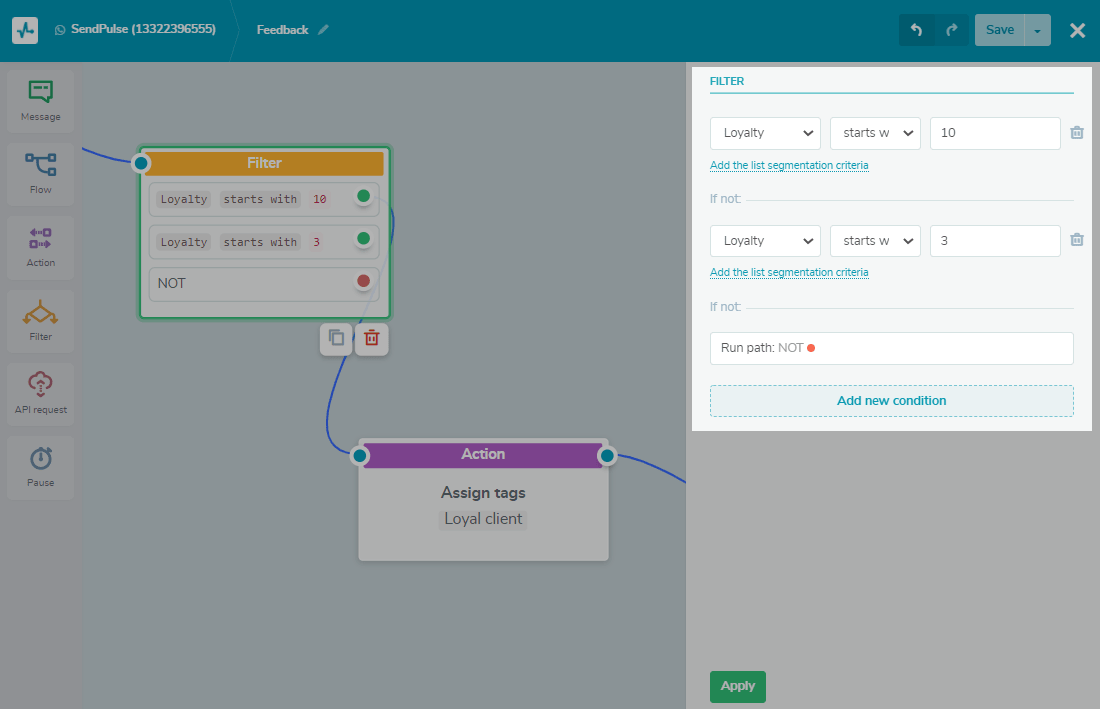Open the 'starts with' operator dropdown
The width and height of the screenshot is (1100, 709).
(x=875, y=133)
